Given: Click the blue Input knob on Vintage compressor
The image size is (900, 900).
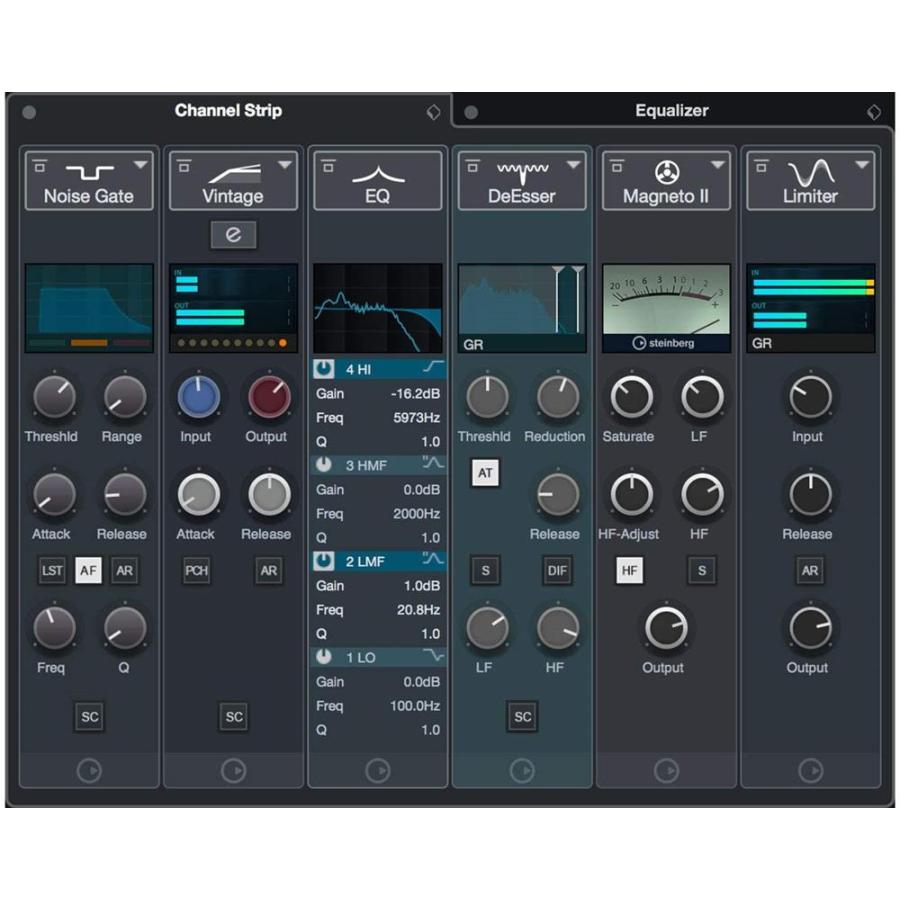Looking at the screenshot, I should click(199, 397).
